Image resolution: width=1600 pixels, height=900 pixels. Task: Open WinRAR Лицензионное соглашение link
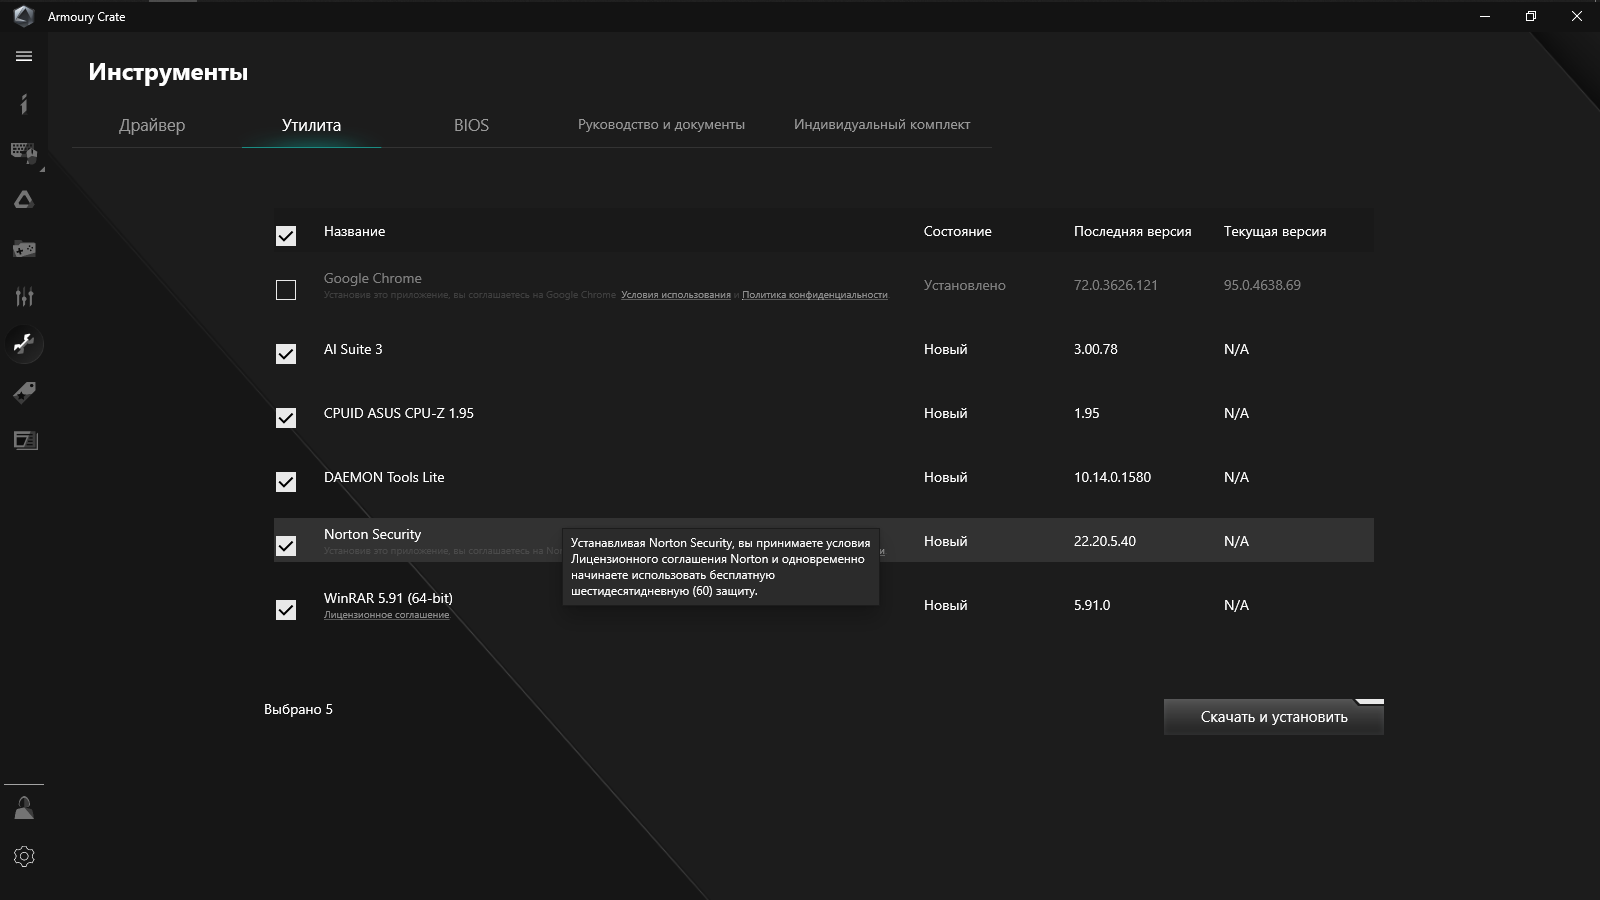click(x=386, y=615)
